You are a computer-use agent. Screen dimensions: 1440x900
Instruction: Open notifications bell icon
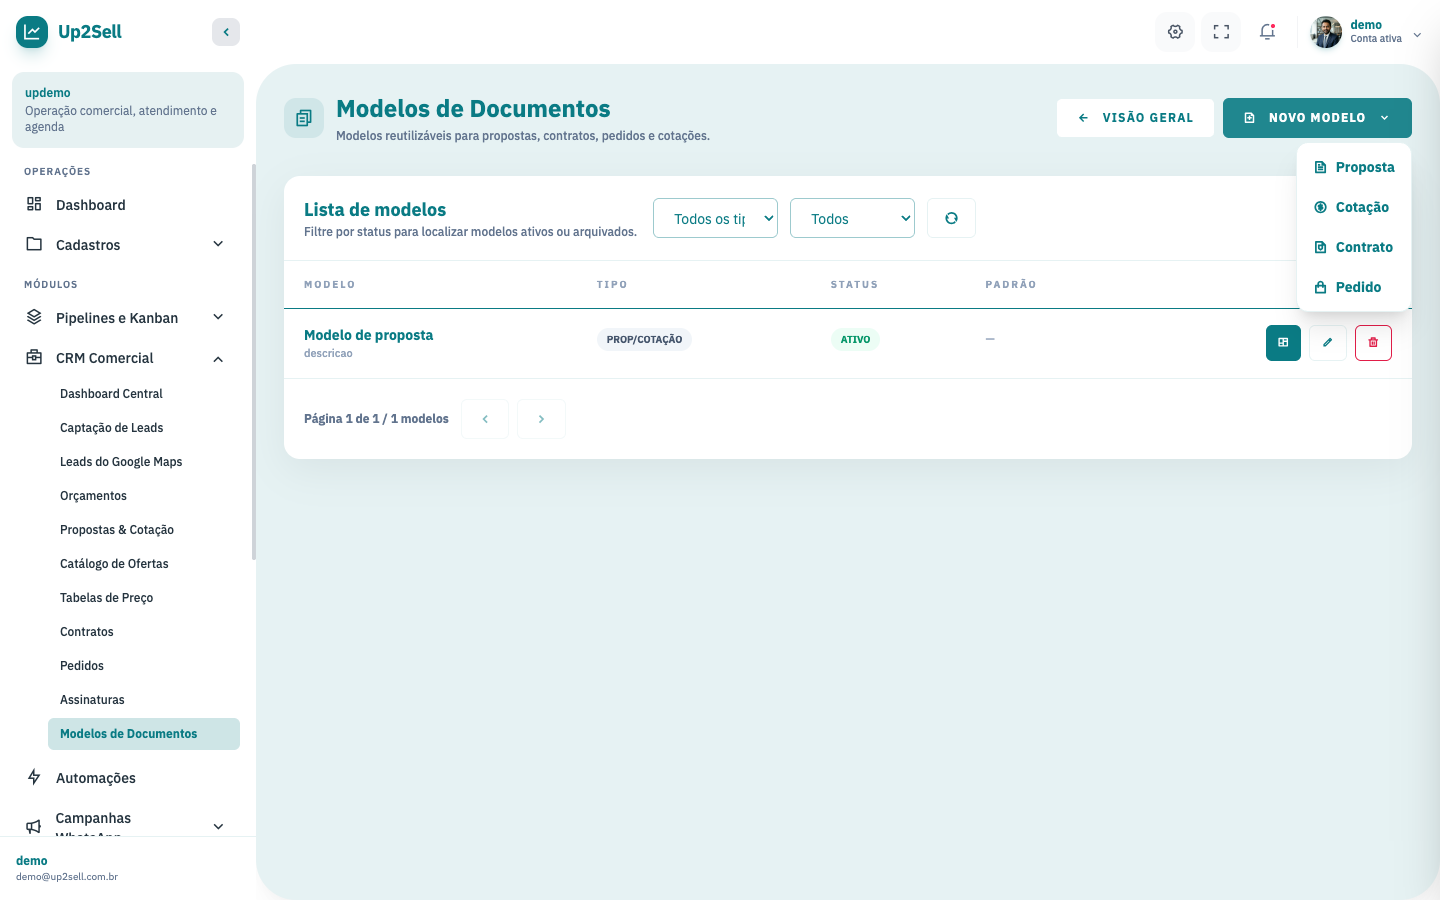(x=1267, y=32)
